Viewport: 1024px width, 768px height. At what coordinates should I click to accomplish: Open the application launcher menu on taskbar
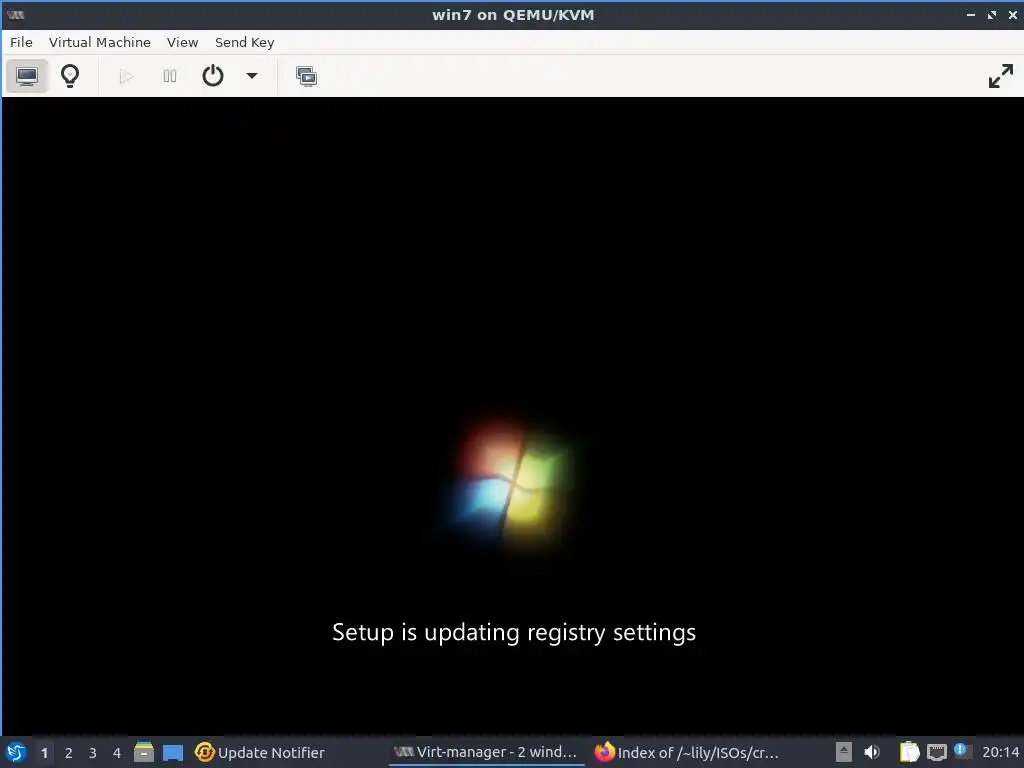point(16,752)
